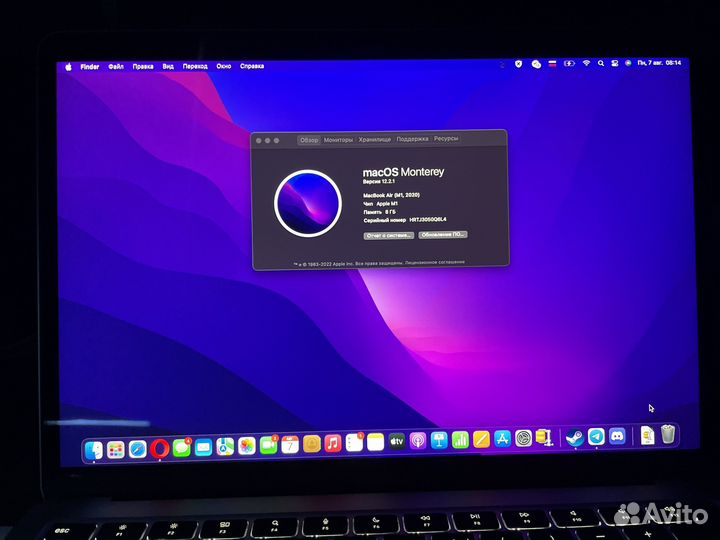Open the Russian flag input source menu
720x540 pixels.
coord(552,64)
